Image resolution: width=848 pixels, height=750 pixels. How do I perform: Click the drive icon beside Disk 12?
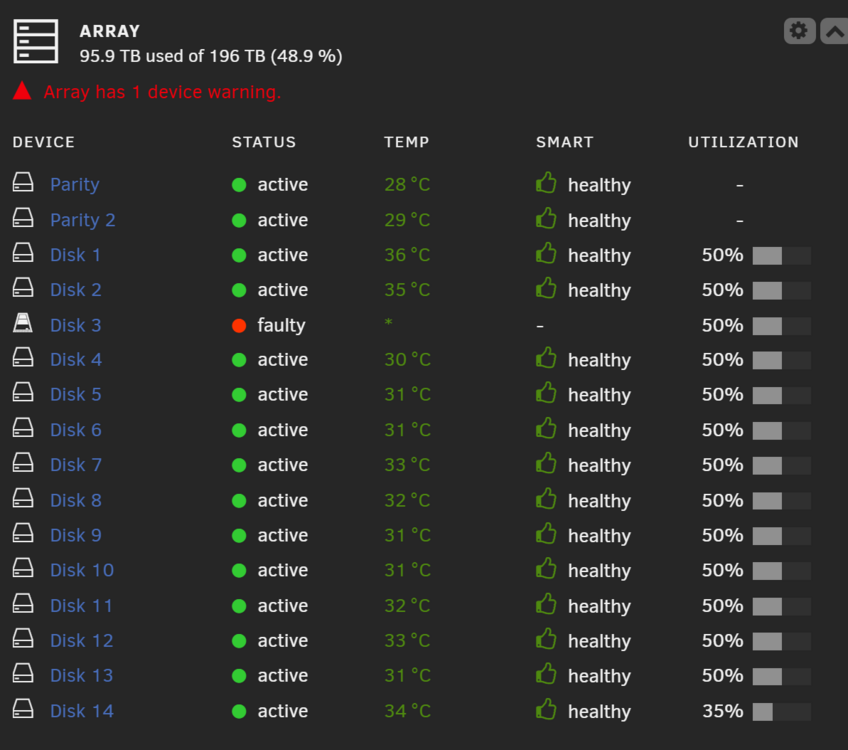[x=23, y=638]
